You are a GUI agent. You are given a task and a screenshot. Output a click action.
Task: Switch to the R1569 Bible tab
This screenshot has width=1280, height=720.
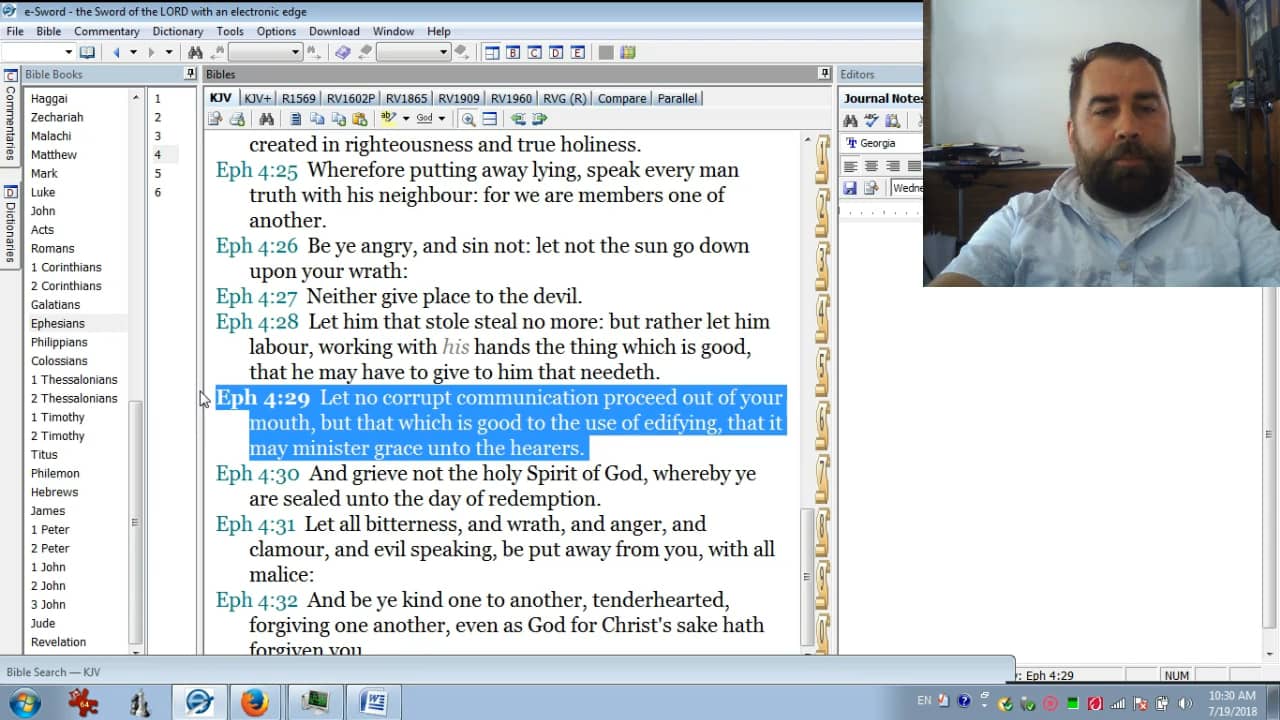(x=298, y=98)
